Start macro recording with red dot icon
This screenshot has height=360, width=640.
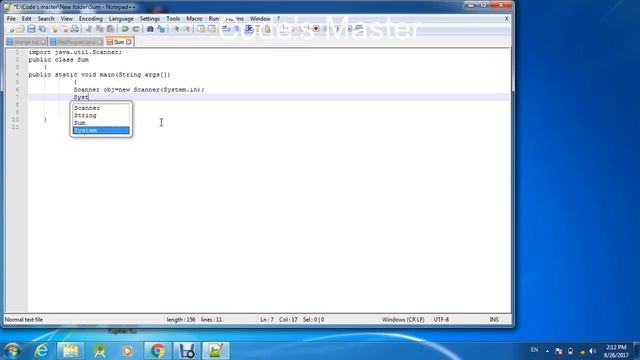point(316,29)
